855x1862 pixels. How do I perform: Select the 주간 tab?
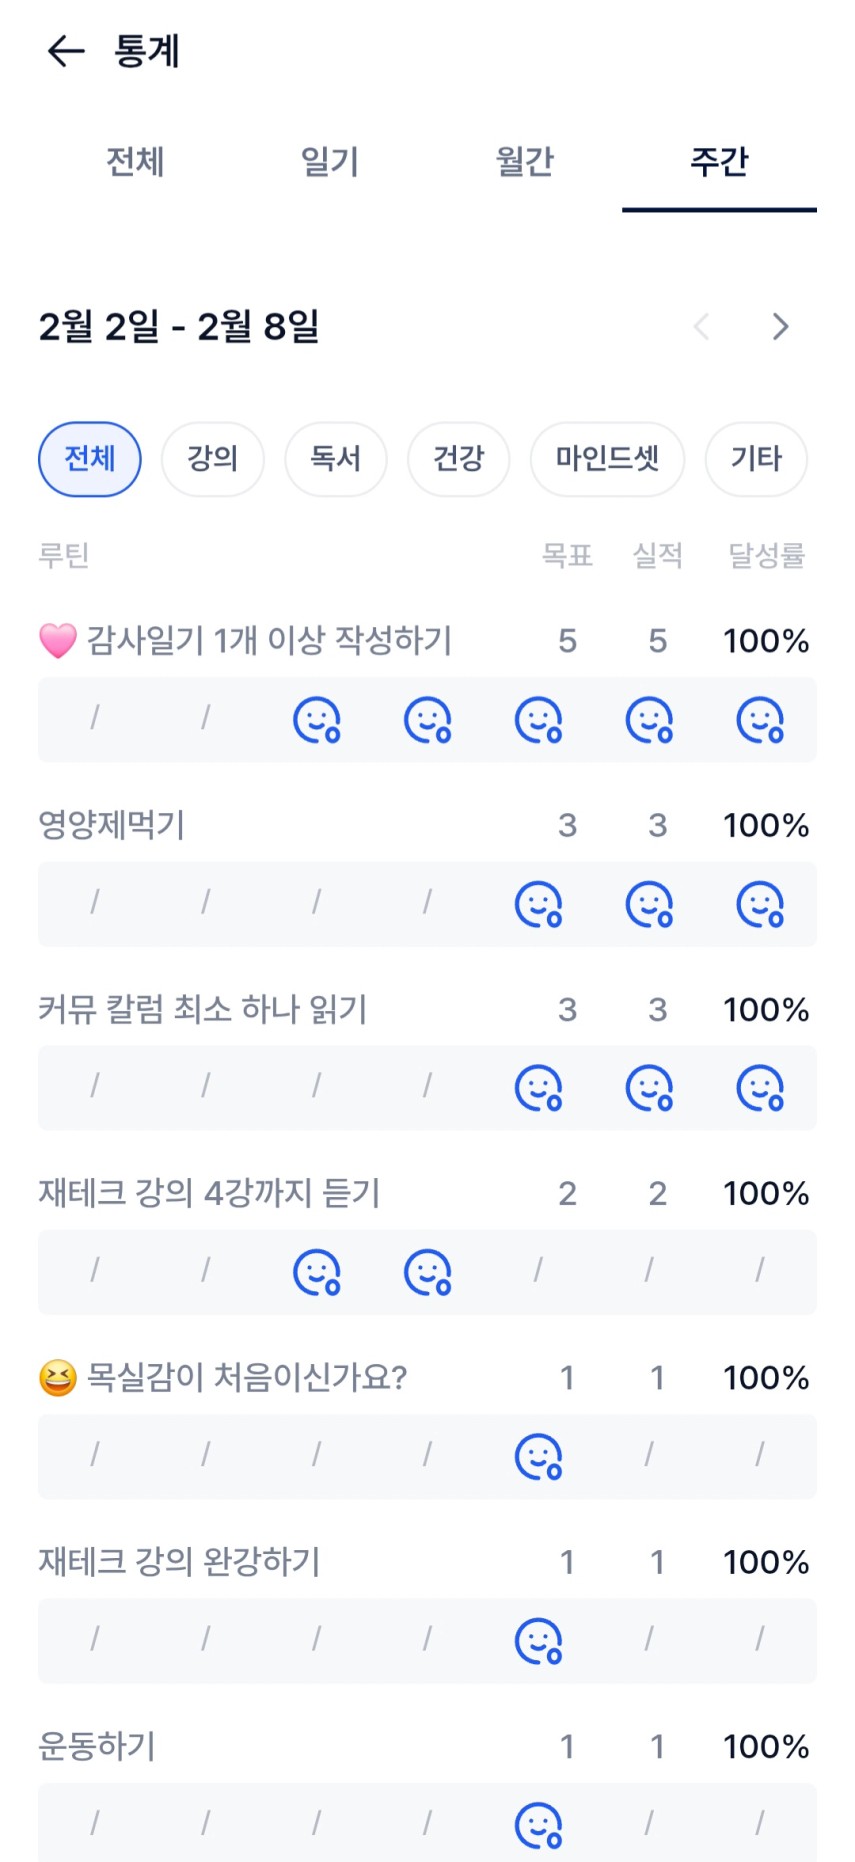click(719, 161)
